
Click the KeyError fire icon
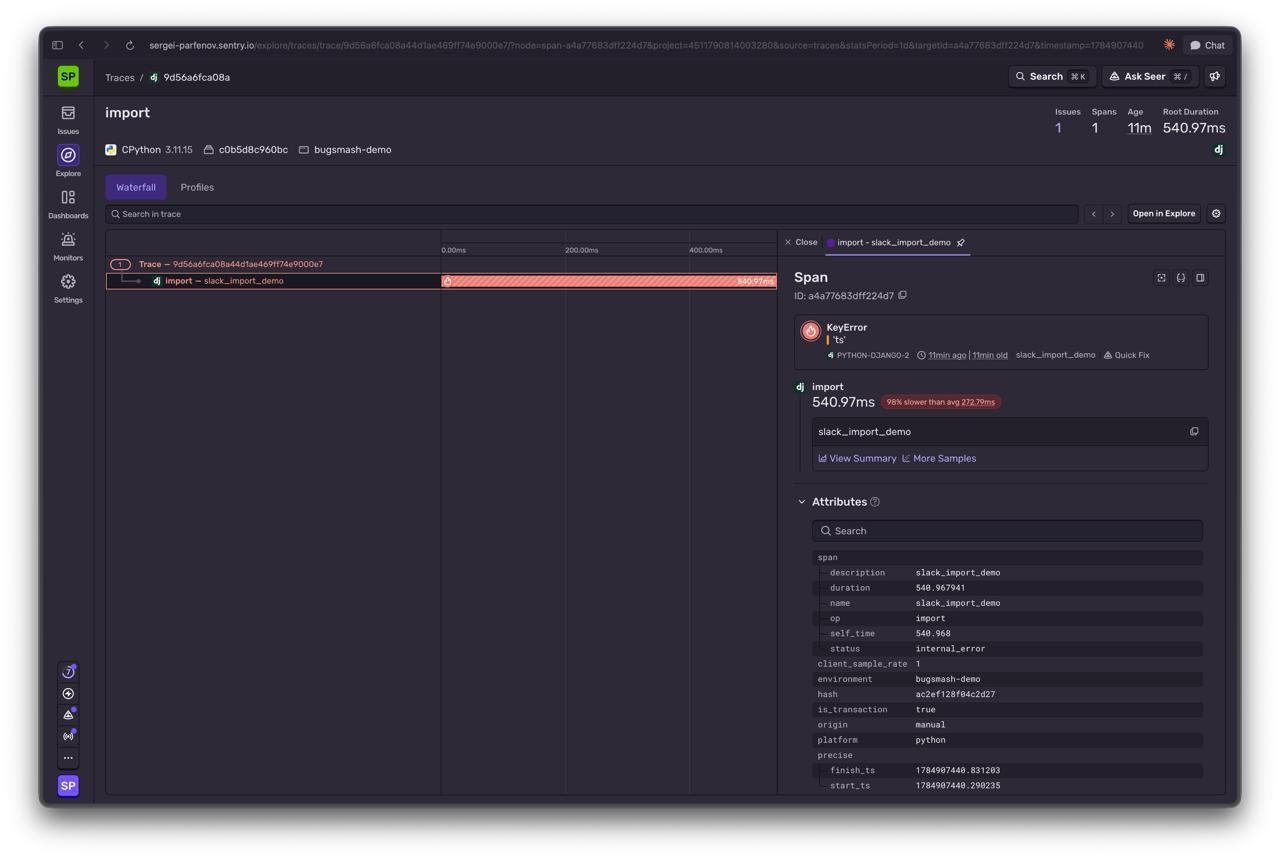pos(811,330)
